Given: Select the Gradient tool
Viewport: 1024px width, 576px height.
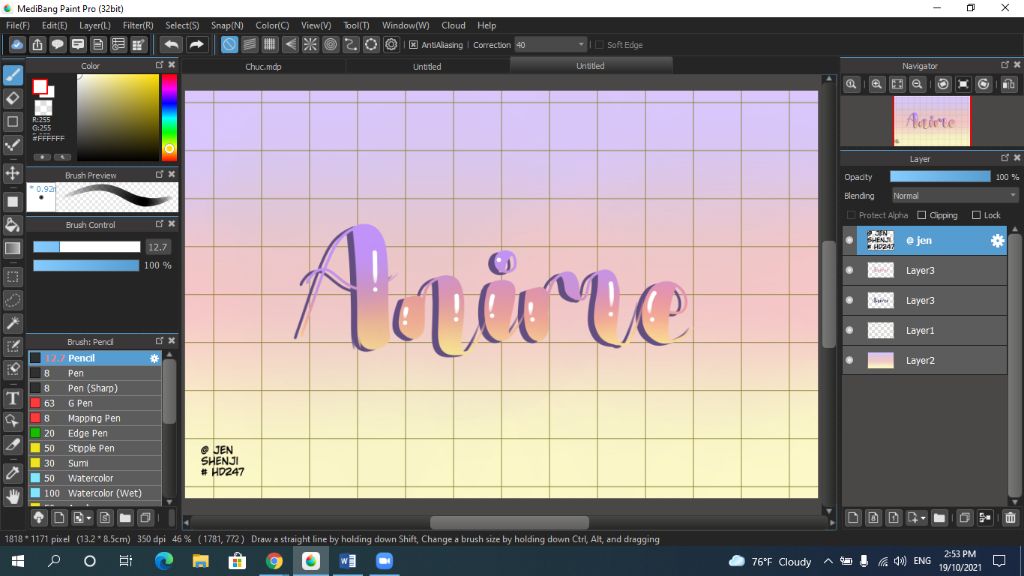Looking at the screenshot, I should click(13, 248).
